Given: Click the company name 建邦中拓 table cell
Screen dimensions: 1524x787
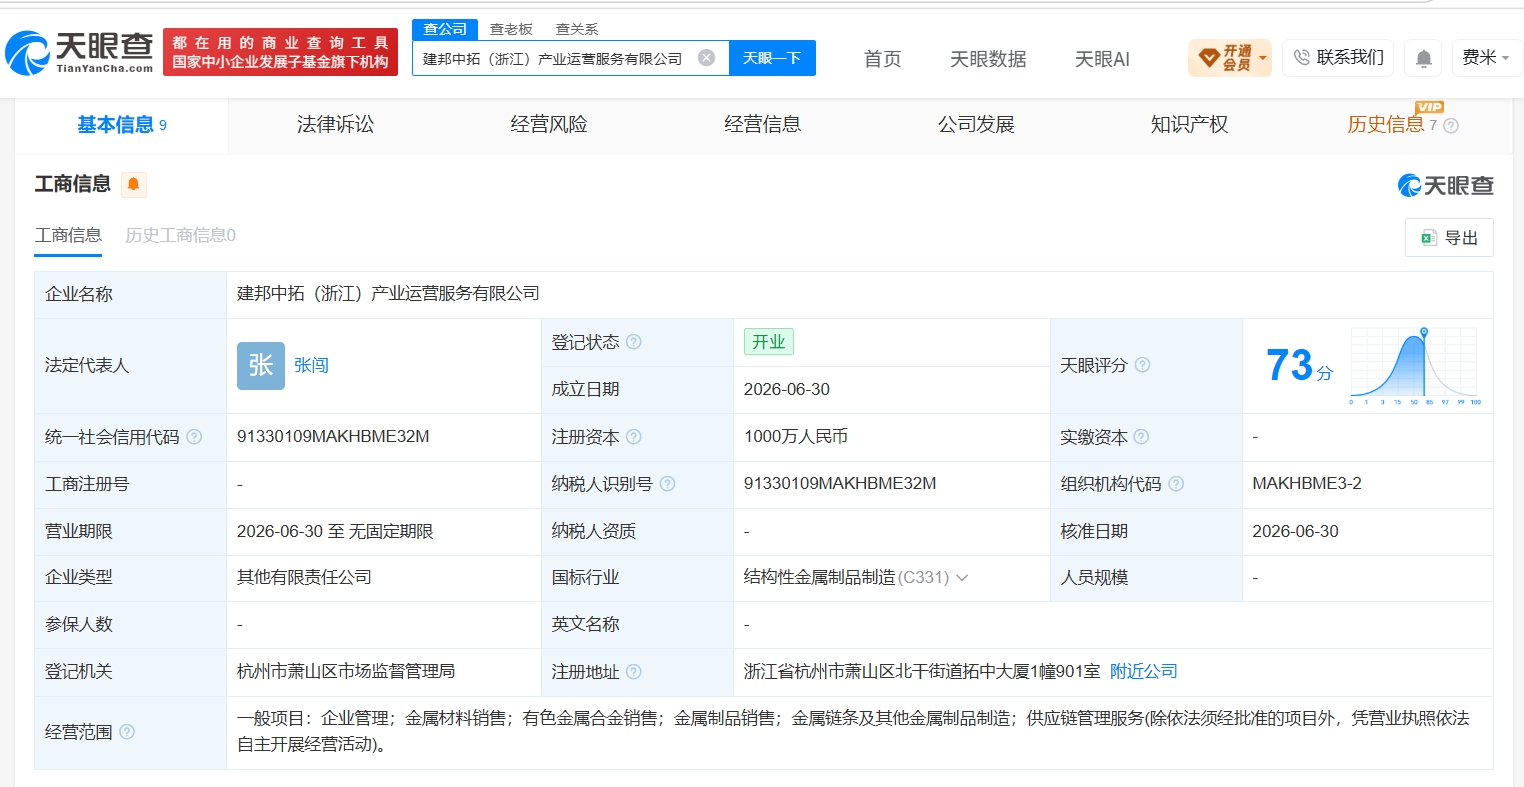Looking at the screenshot, I should pos(859,294).
